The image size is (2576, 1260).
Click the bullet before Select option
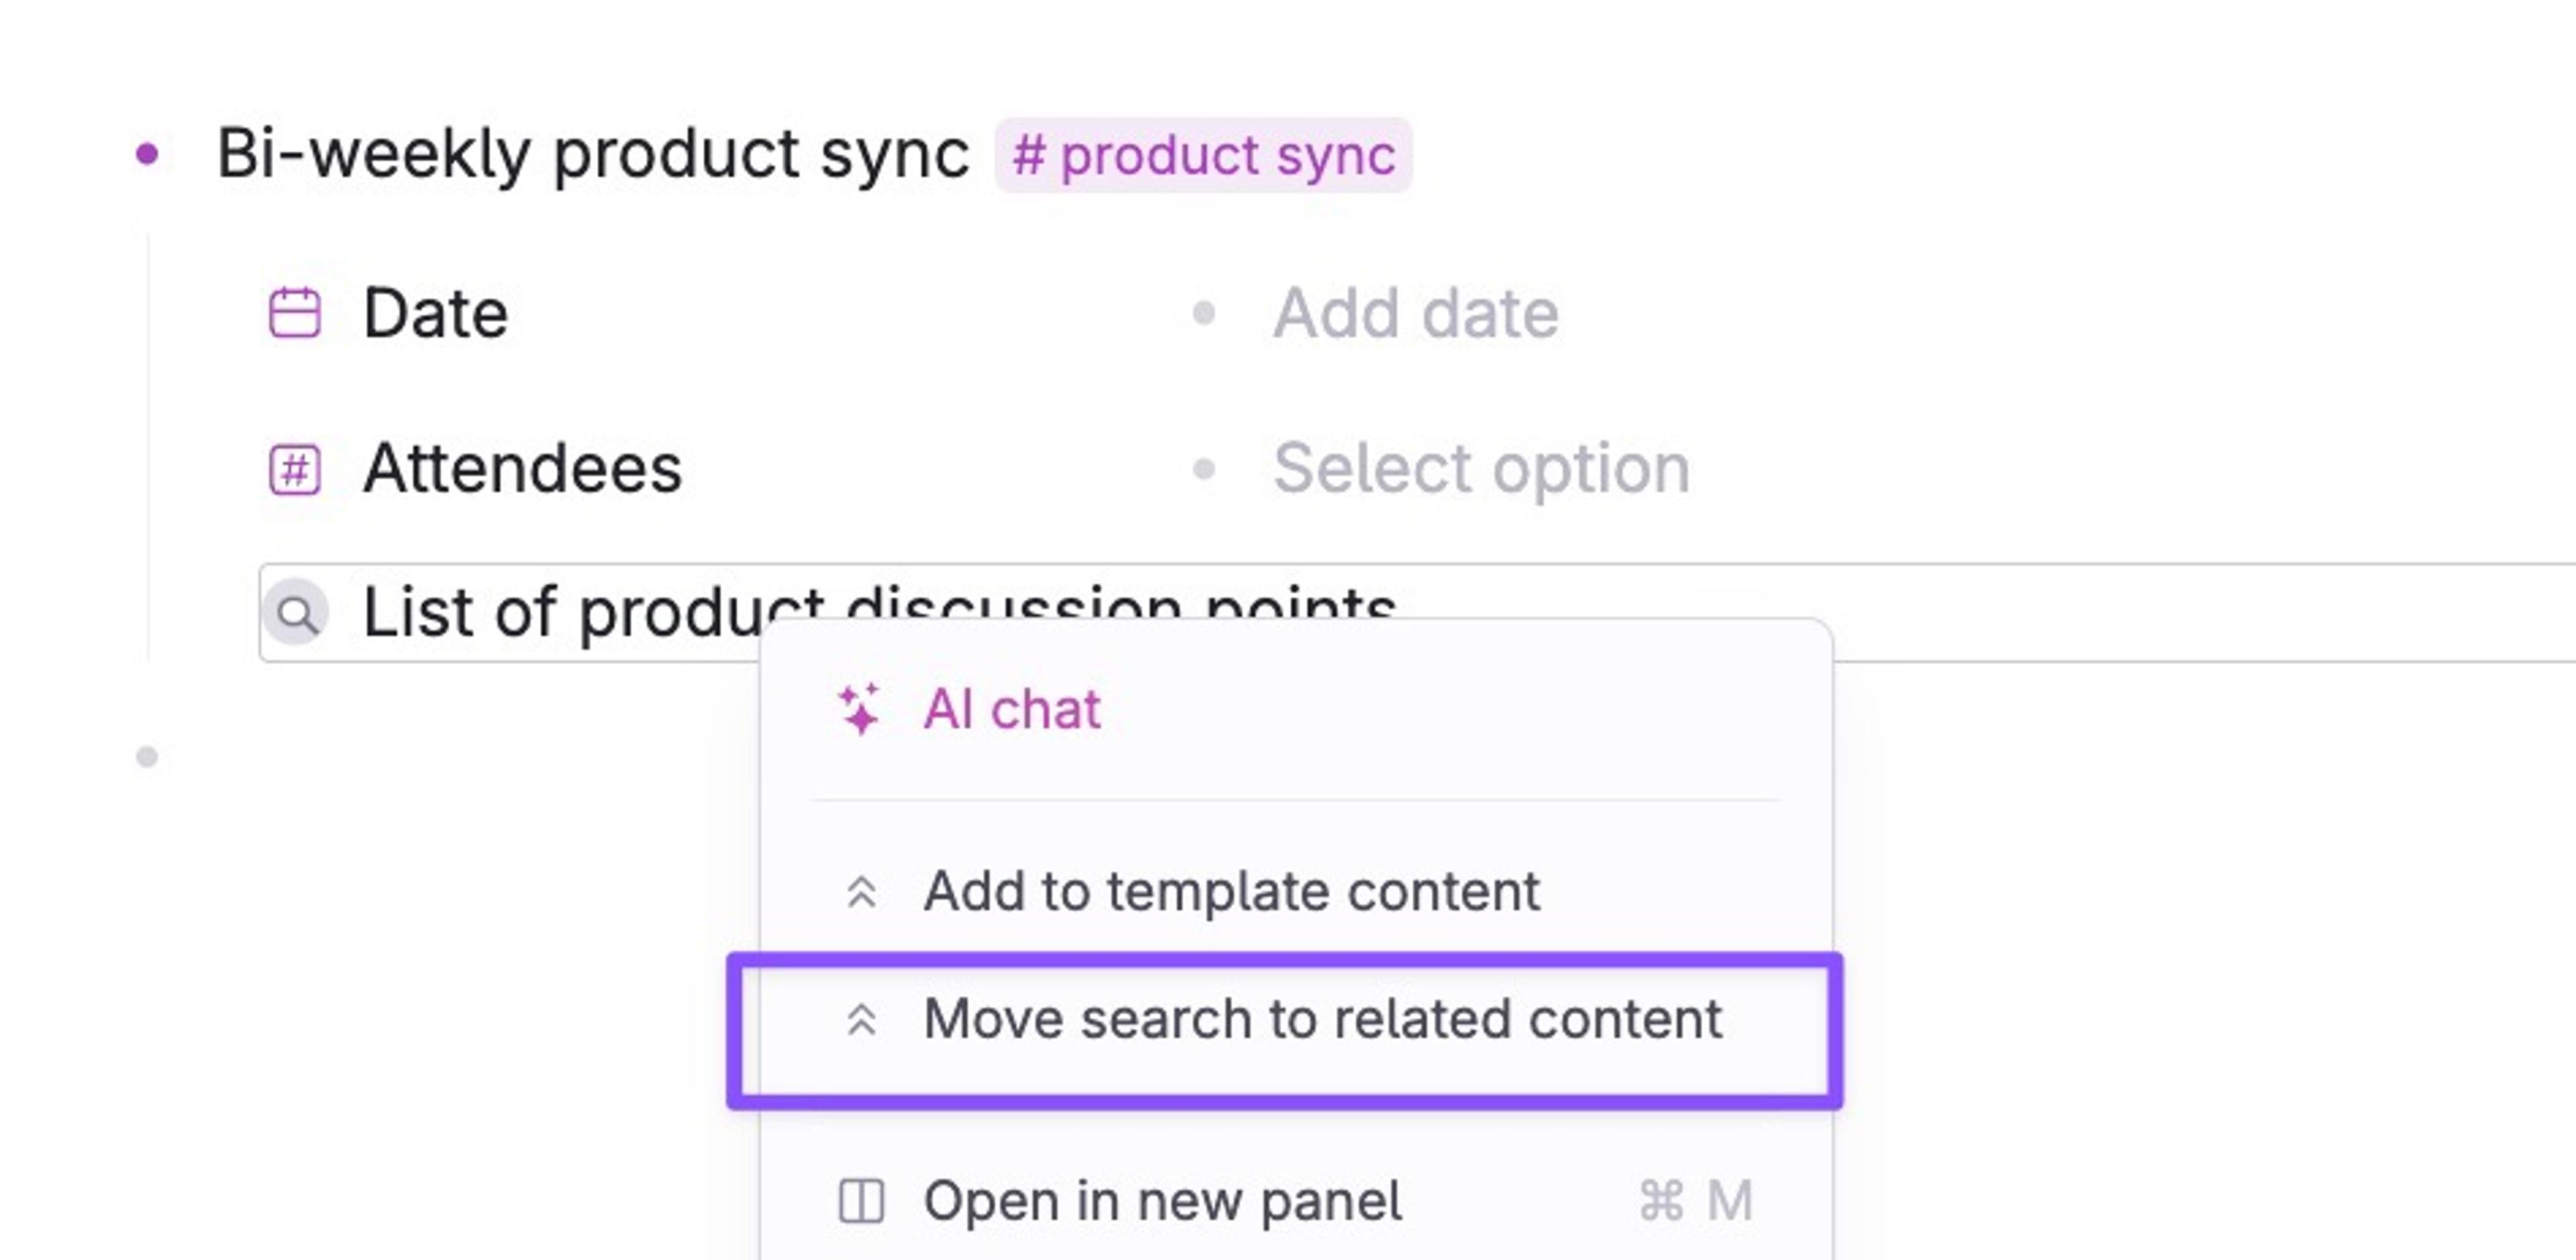(1204, 468)
